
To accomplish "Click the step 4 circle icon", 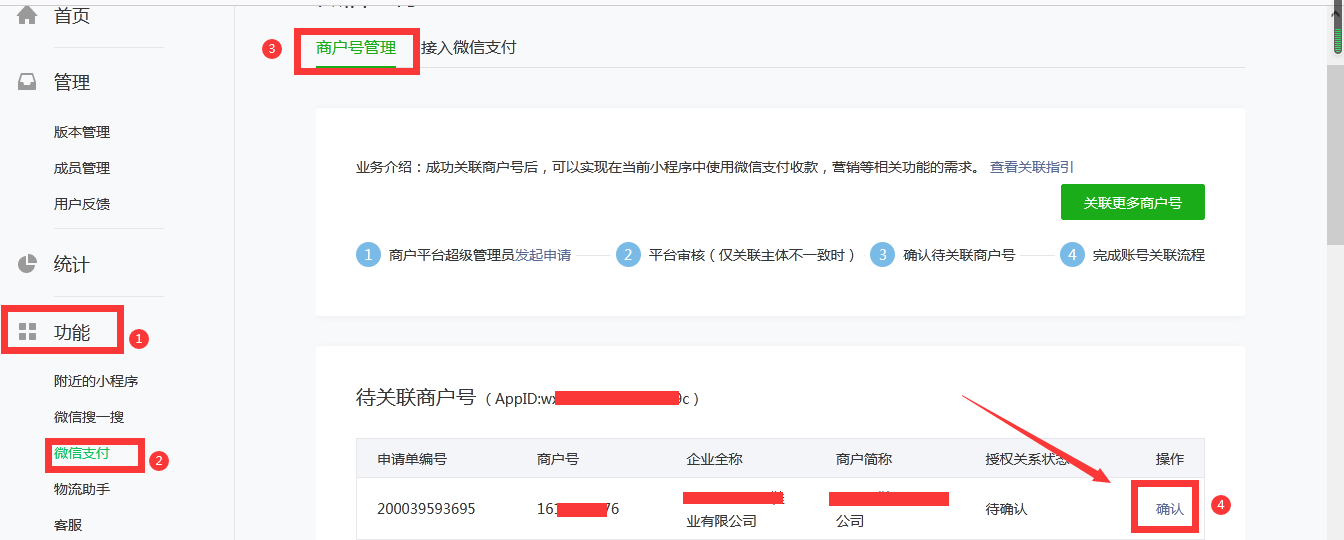I will 1072,255.
